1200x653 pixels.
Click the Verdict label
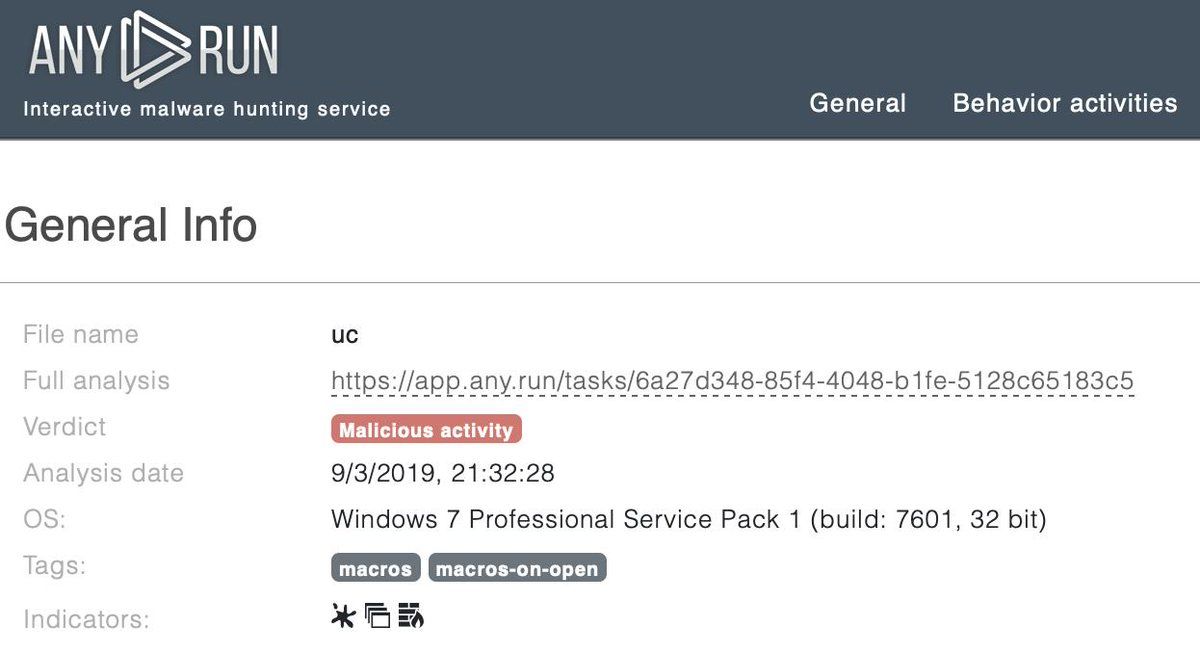pyautogui.click(x=64, y=427)
